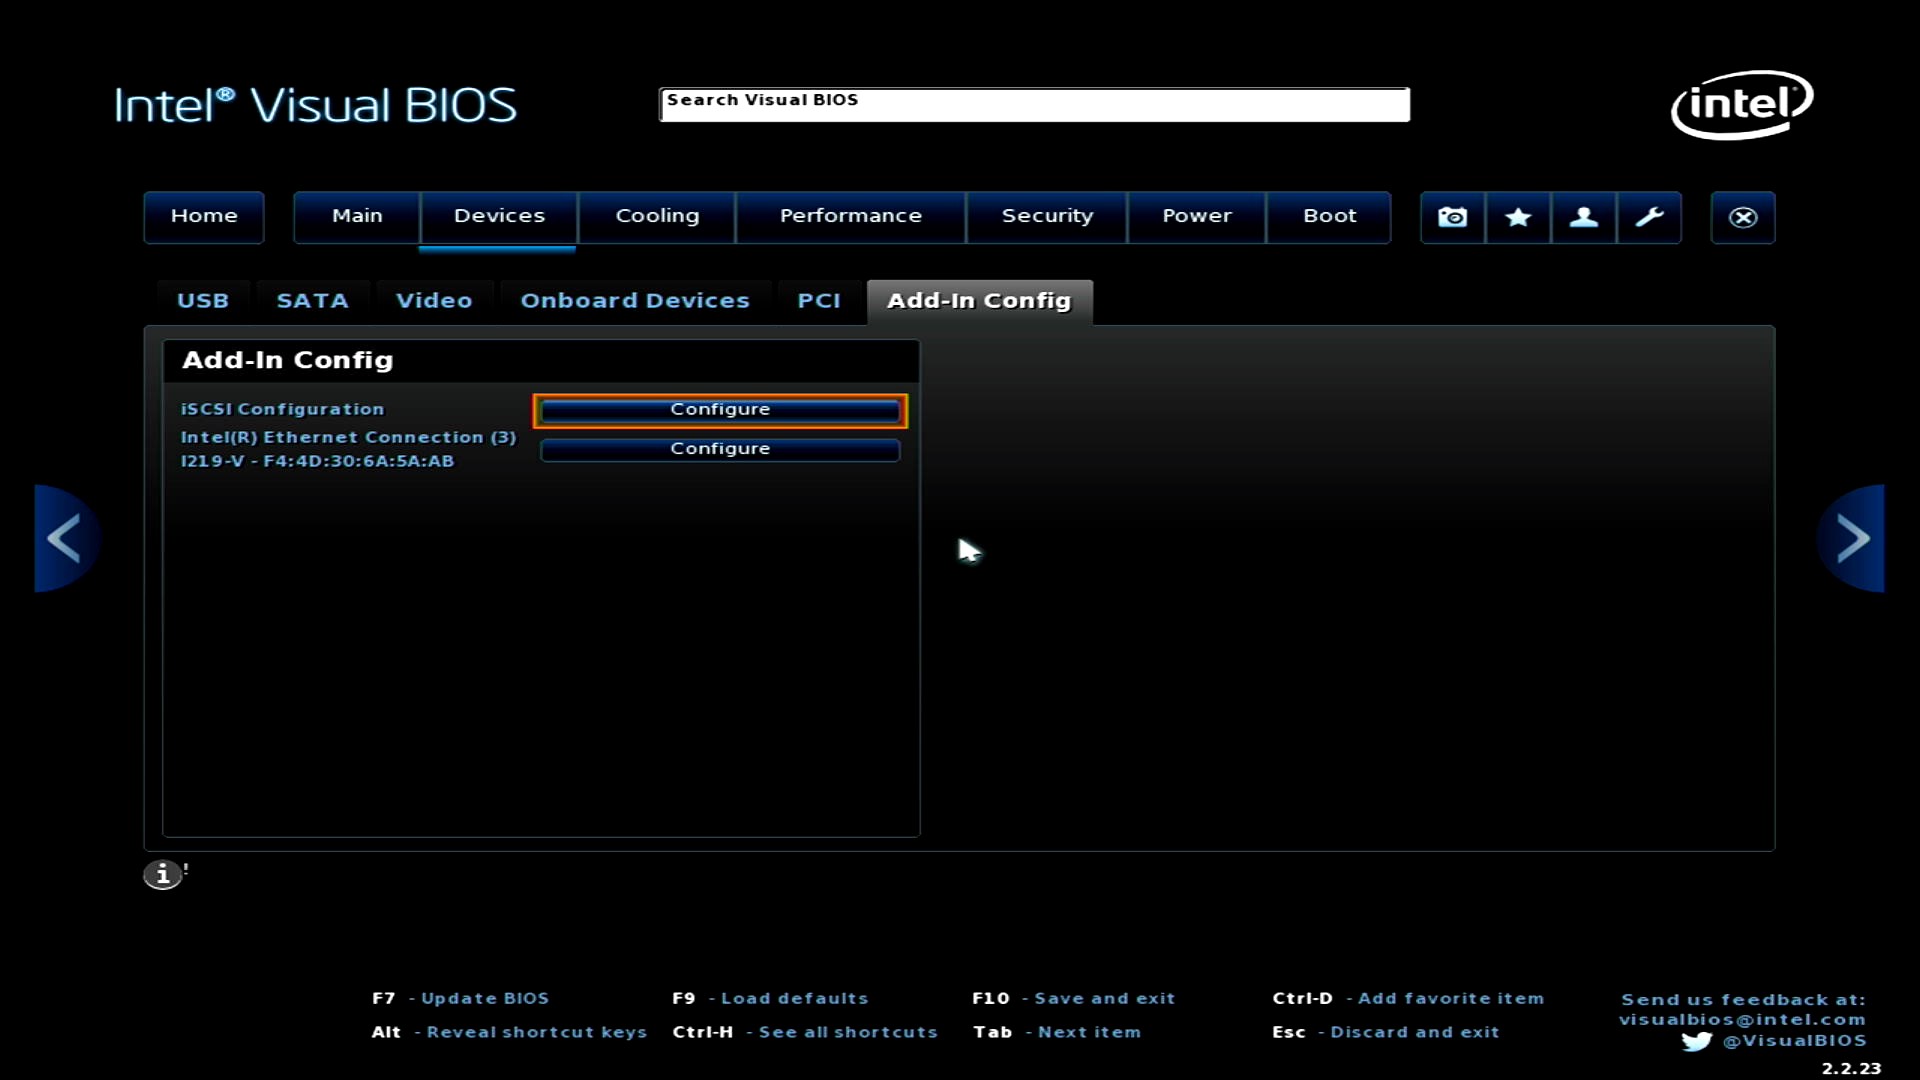Click the Twitter bird icon
1920x1080 pixels.
(x=1696, y=1041)
